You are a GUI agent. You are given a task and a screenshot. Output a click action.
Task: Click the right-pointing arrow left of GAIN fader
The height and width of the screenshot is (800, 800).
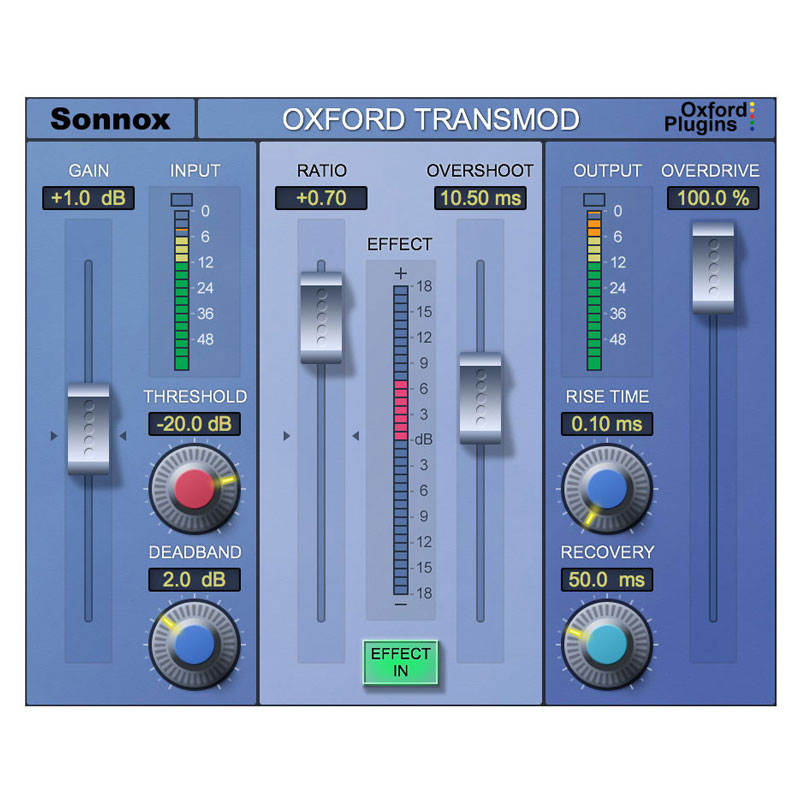click(54, 436)
